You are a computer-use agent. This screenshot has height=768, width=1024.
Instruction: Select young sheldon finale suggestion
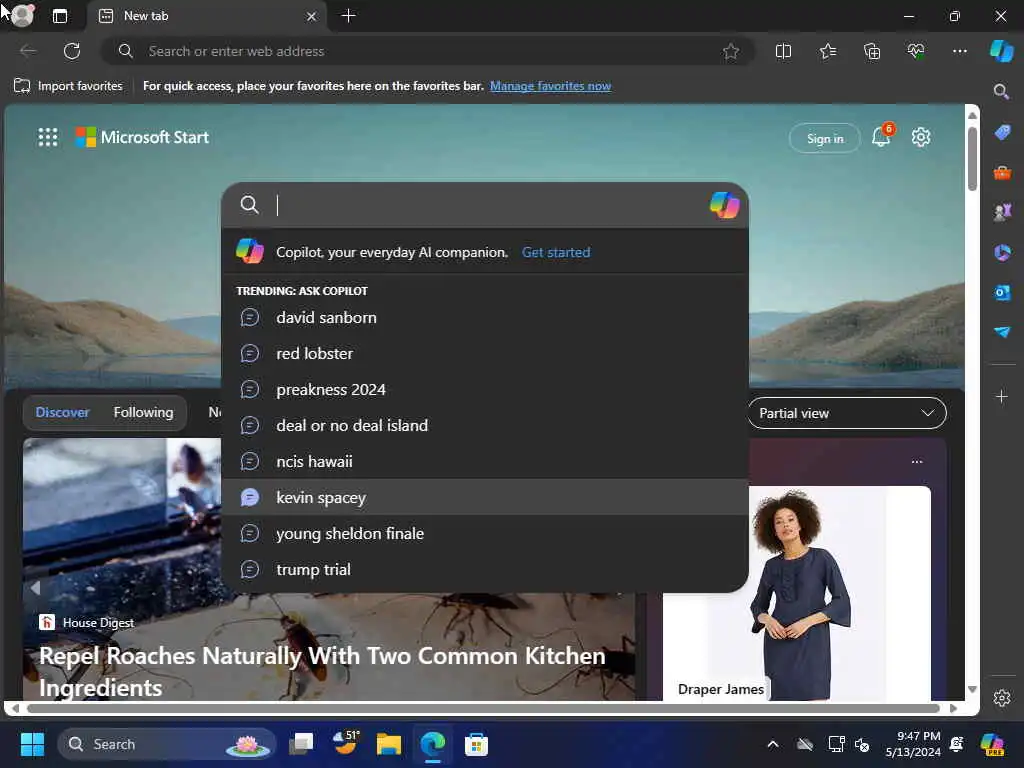pos(485,533)
